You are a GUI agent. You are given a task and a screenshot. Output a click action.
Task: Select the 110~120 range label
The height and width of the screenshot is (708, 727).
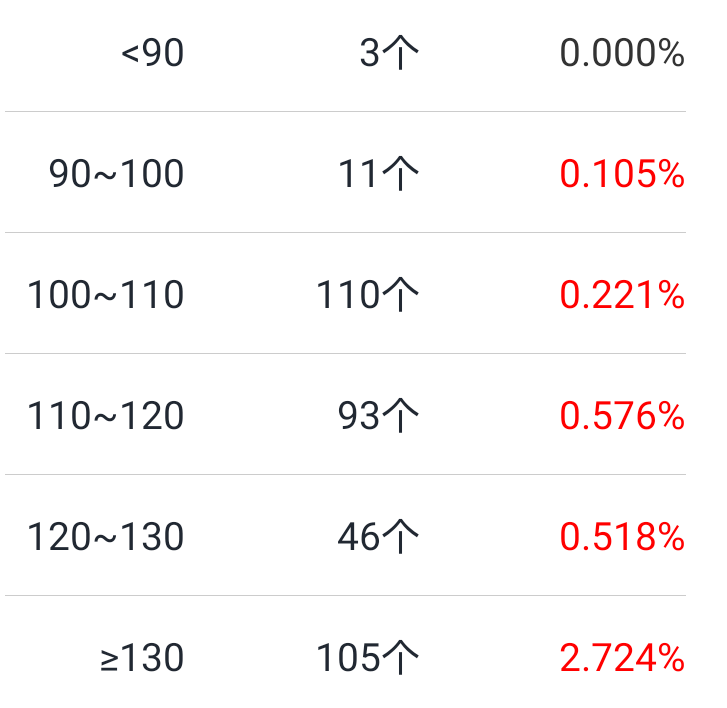(x=105, y=417)
